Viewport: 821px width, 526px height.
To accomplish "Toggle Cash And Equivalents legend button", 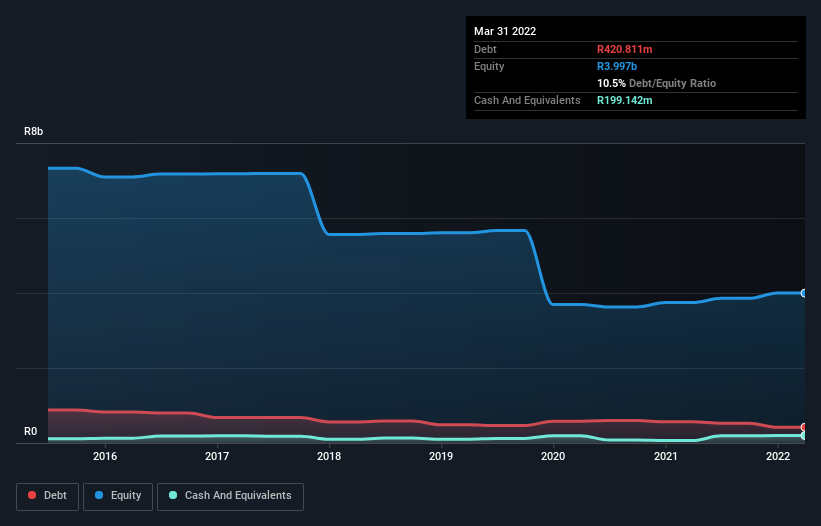I will [x=230, y=496].
